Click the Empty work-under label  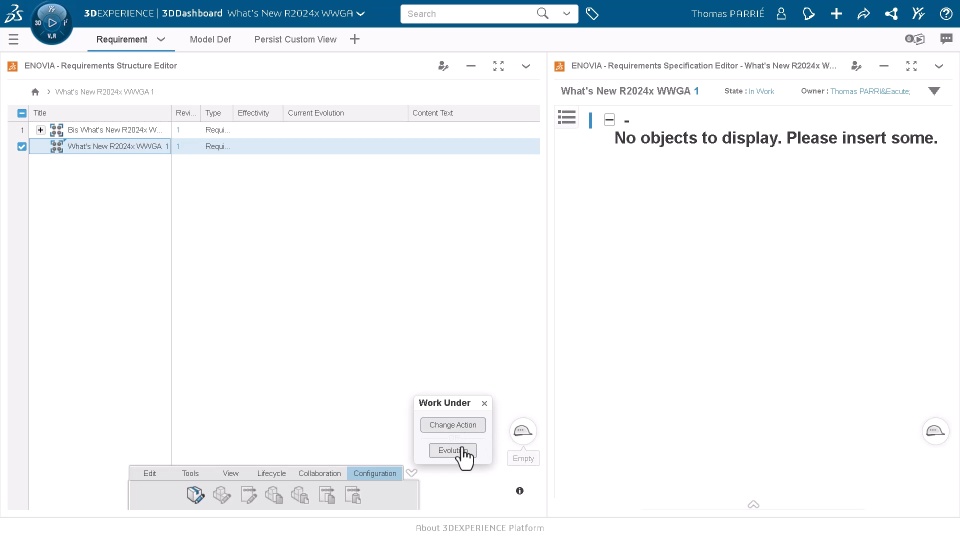523,458
